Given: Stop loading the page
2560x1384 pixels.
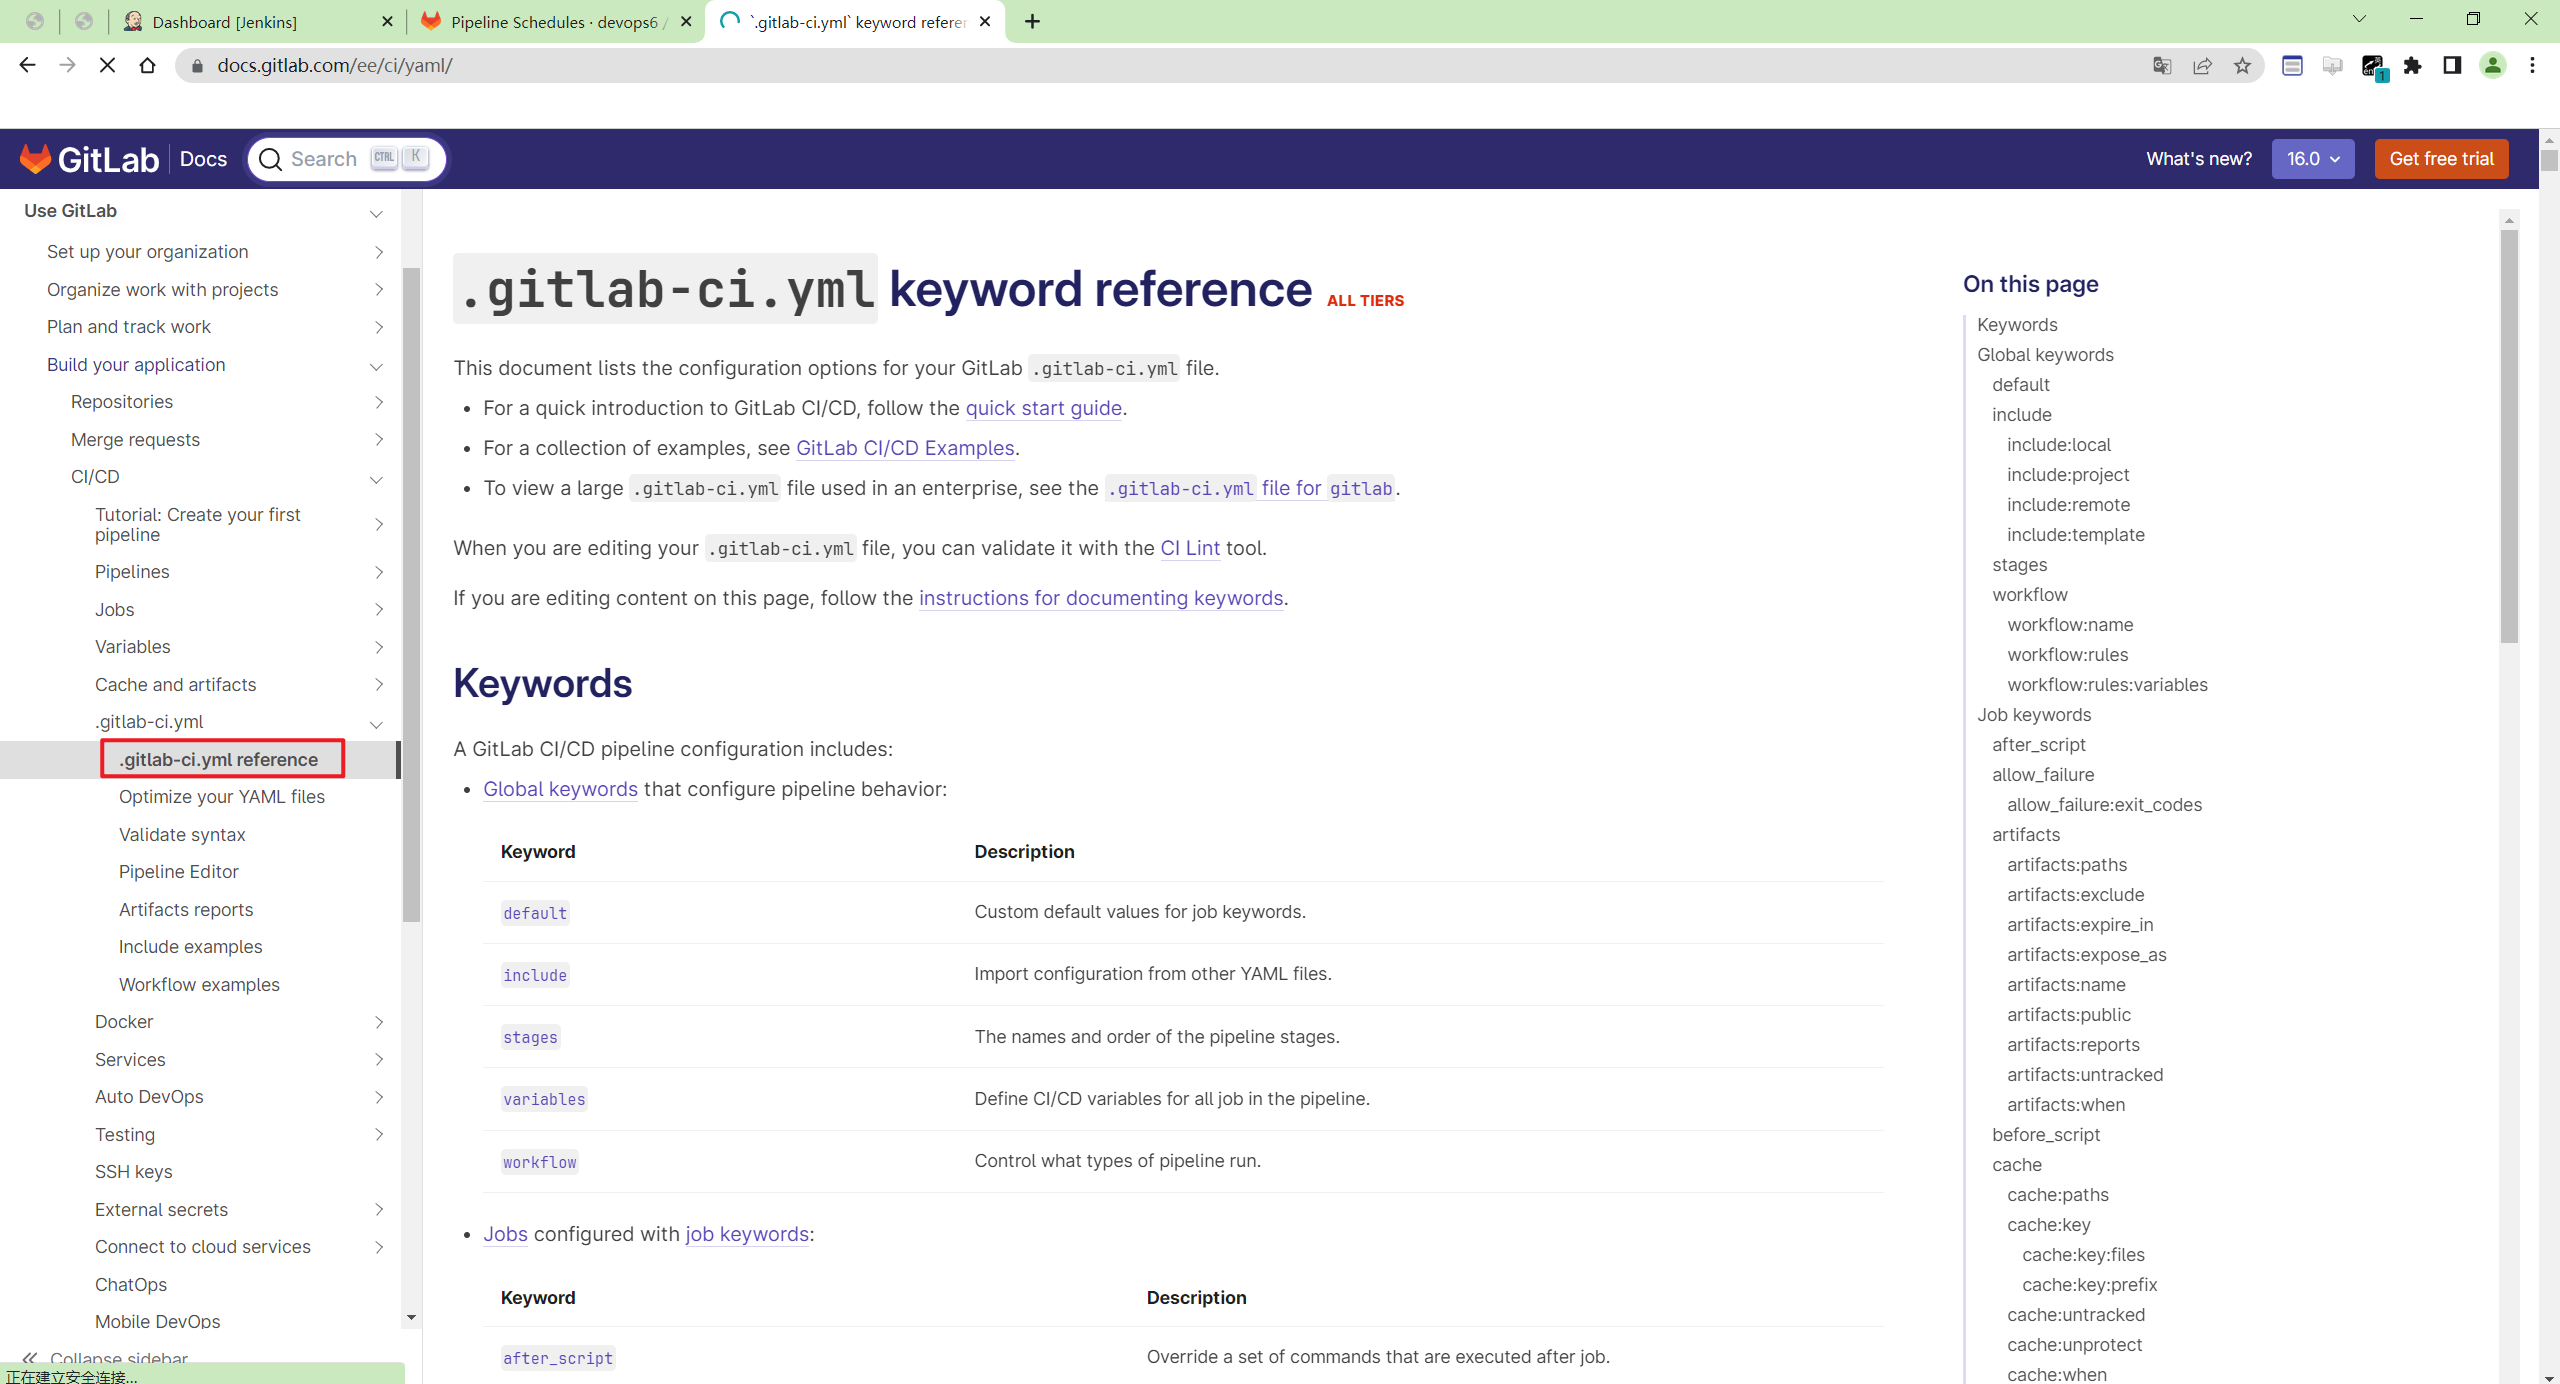Looking at the screenshot, I should (x=107, y=65).
